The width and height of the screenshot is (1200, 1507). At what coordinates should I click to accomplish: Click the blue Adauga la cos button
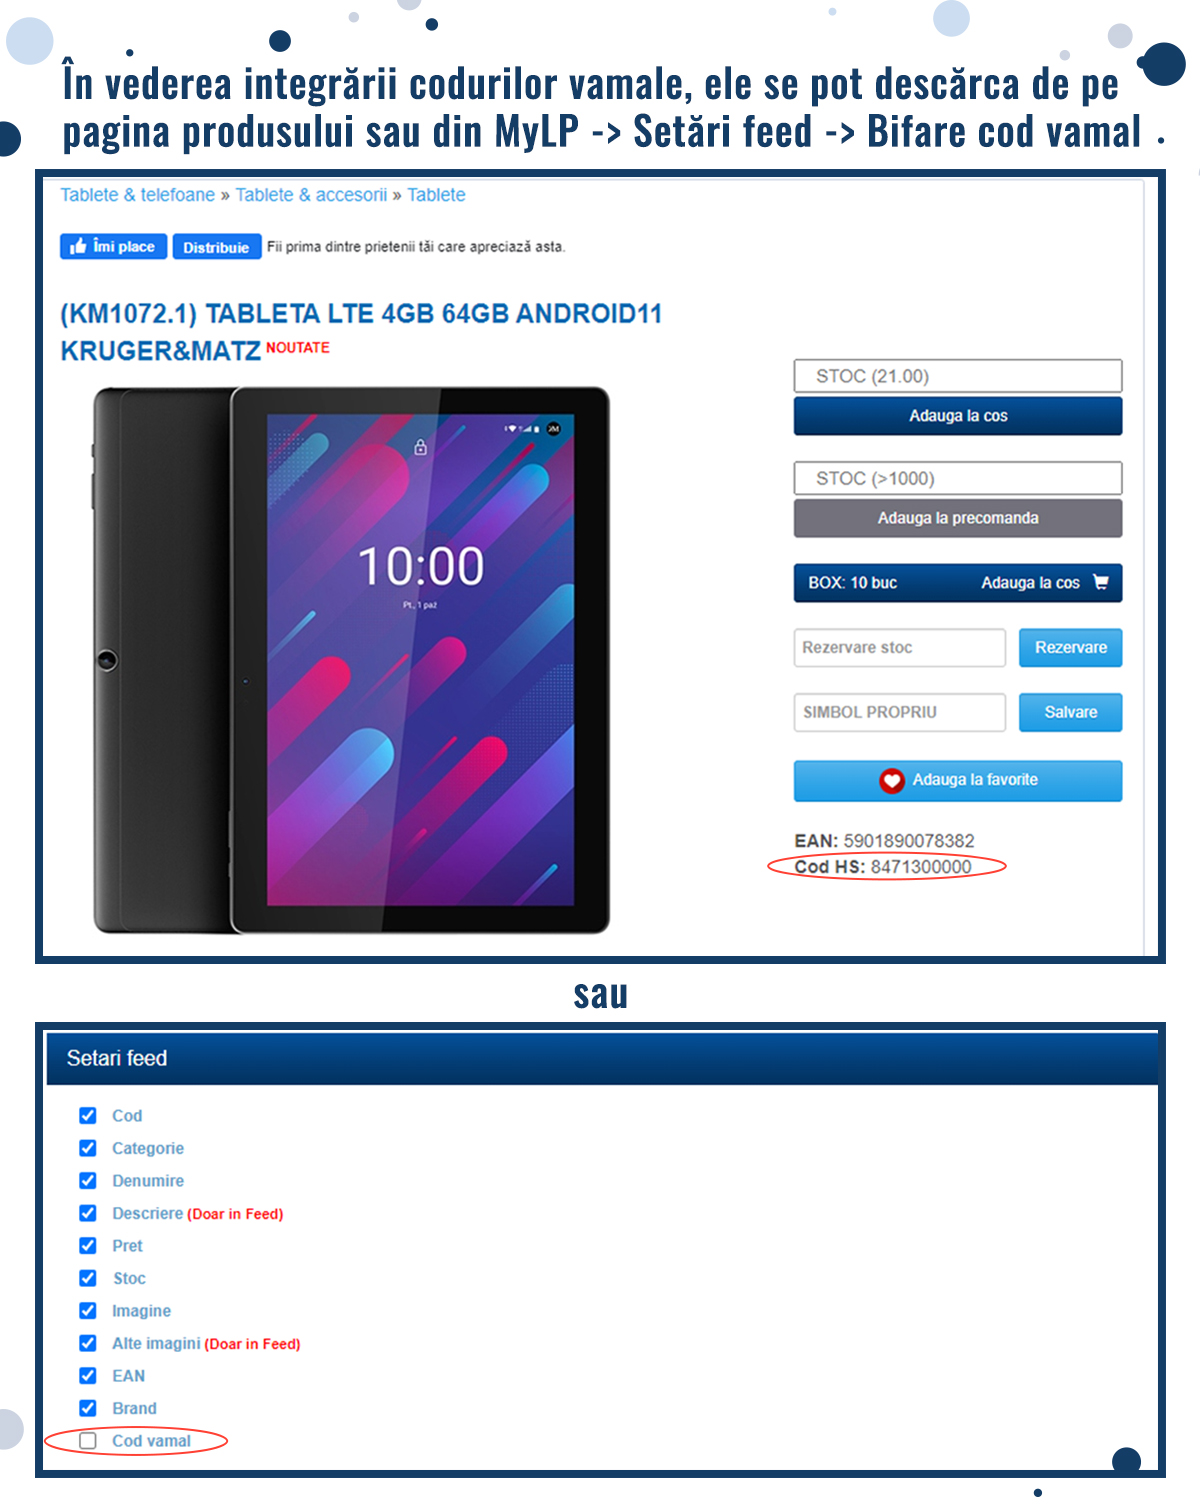(x=958, y=416)
